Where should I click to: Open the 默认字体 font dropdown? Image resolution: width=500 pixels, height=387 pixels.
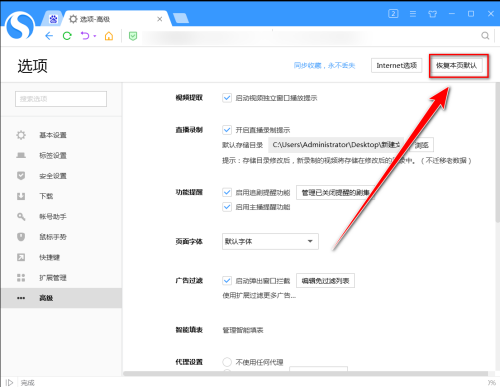coord(270,241)
